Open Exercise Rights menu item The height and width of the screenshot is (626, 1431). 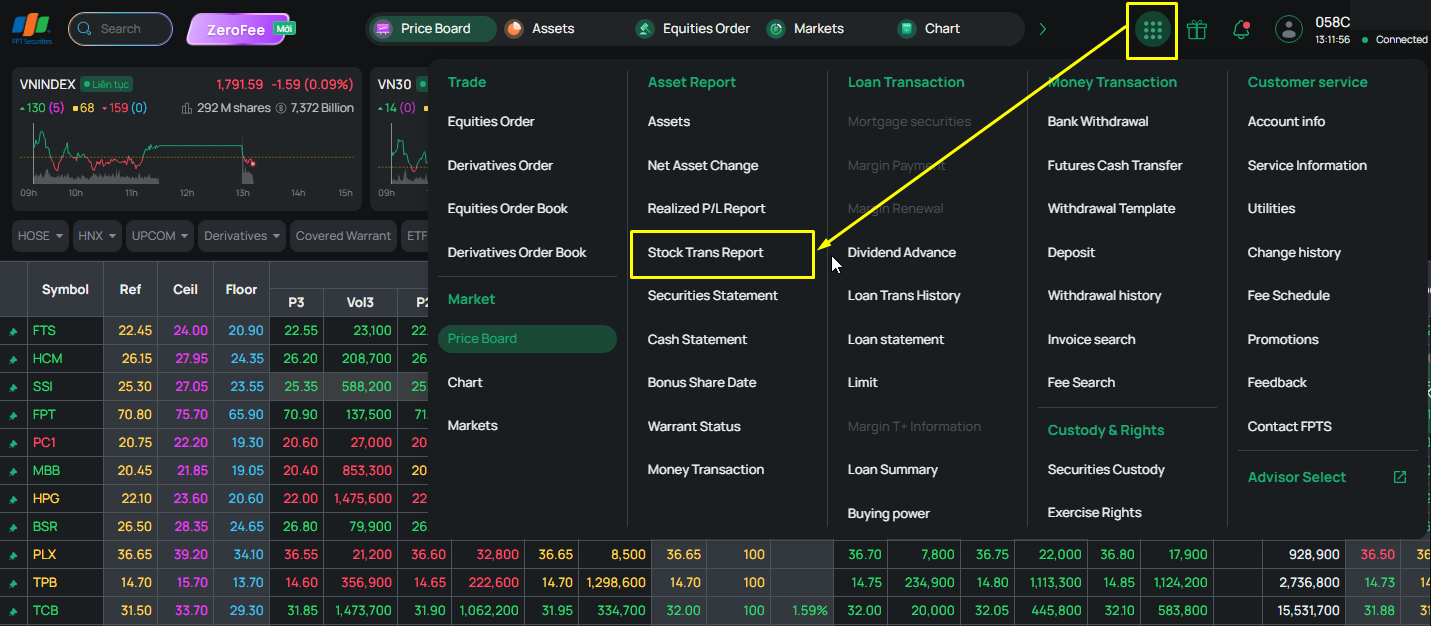1094,513
